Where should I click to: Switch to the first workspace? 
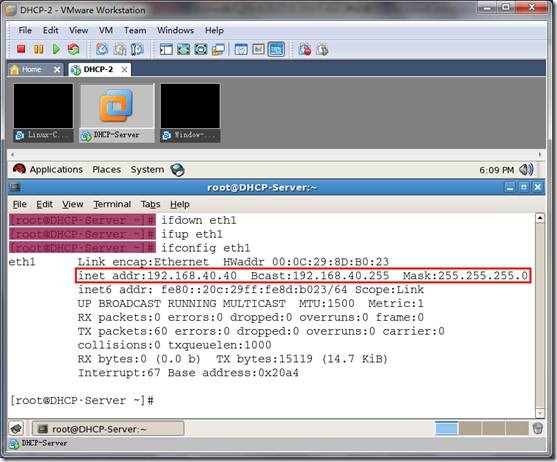click(447, 428)
